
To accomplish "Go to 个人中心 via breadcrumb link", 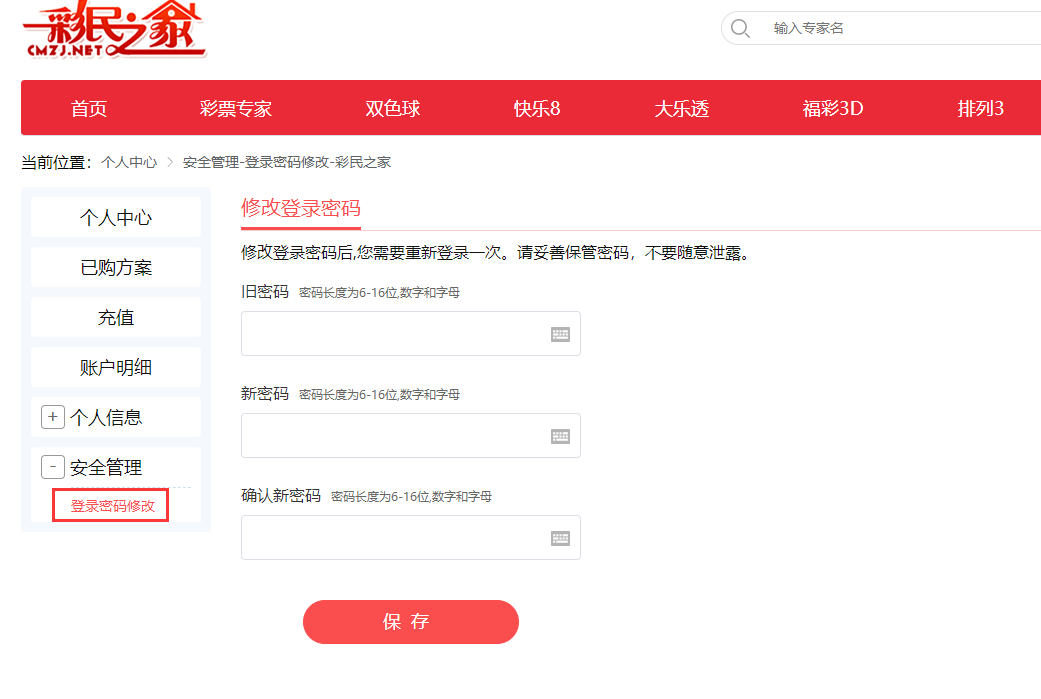I will point(131,161).
